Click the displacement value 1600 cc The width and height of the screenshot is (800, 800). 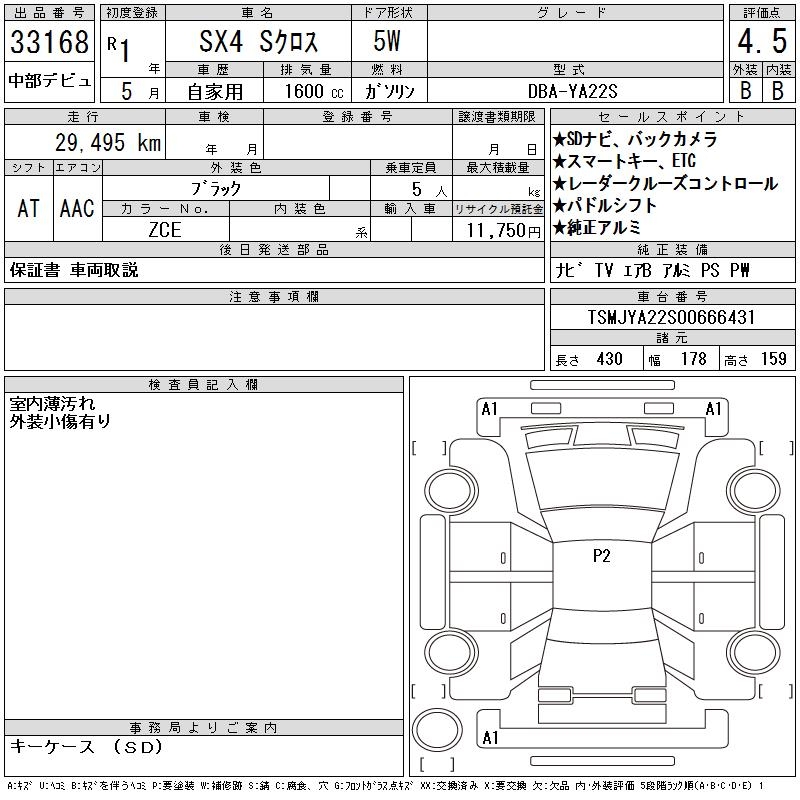(x=314, y=91)
